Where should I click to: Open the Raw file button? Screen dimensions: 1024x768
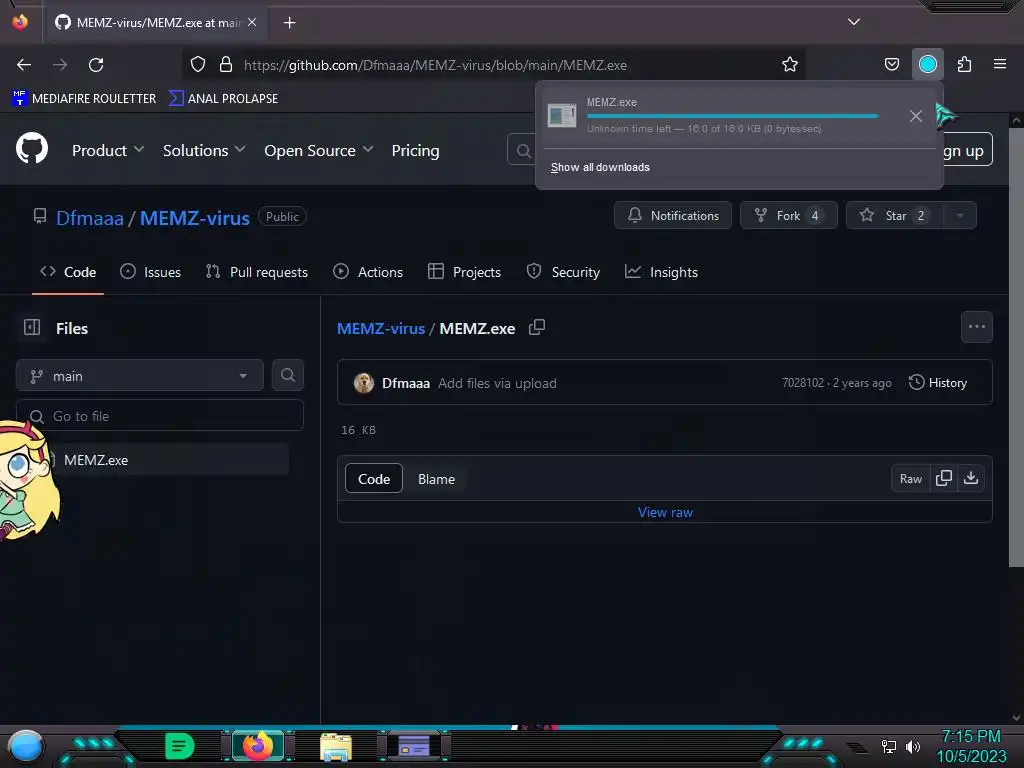[x=910, y=479]
